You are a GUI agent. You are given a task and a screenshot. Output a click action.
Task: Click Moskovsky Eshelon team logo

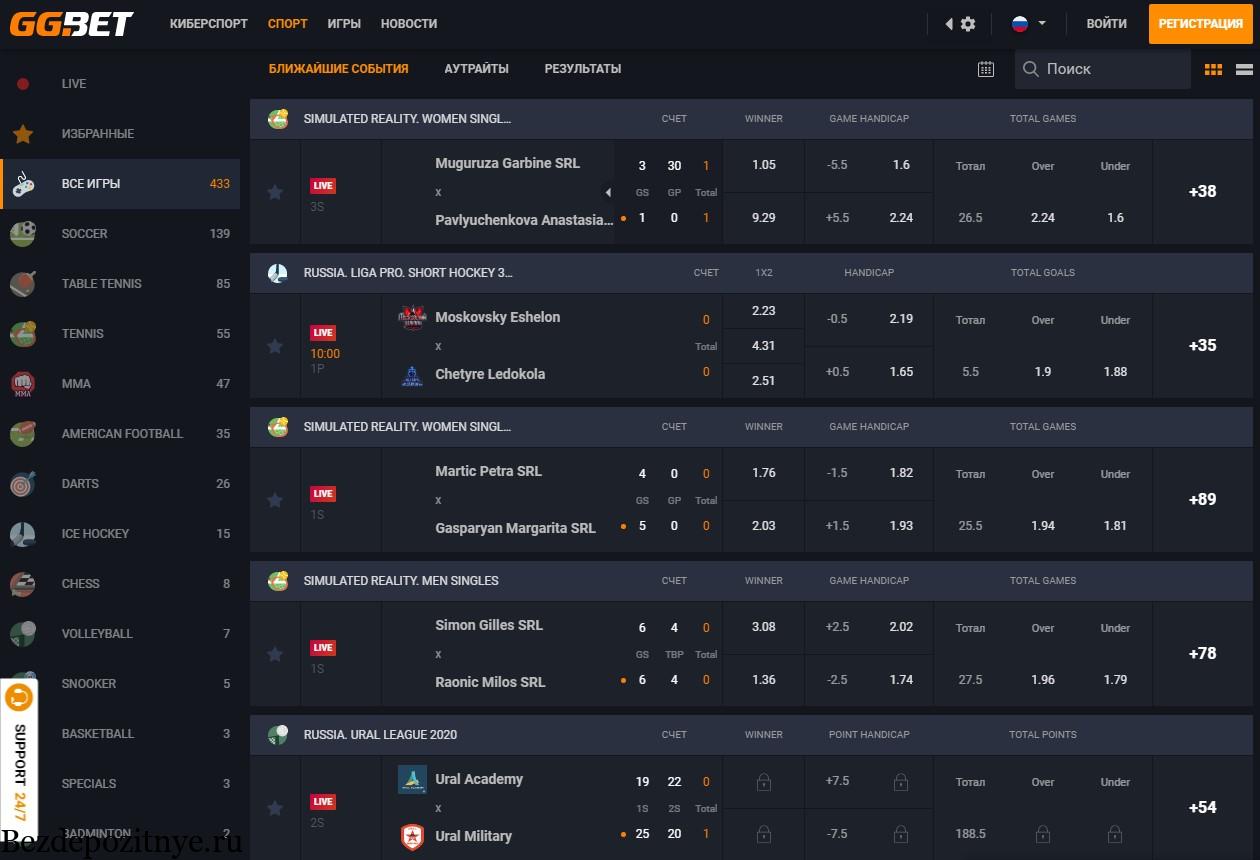click(412, 317)
